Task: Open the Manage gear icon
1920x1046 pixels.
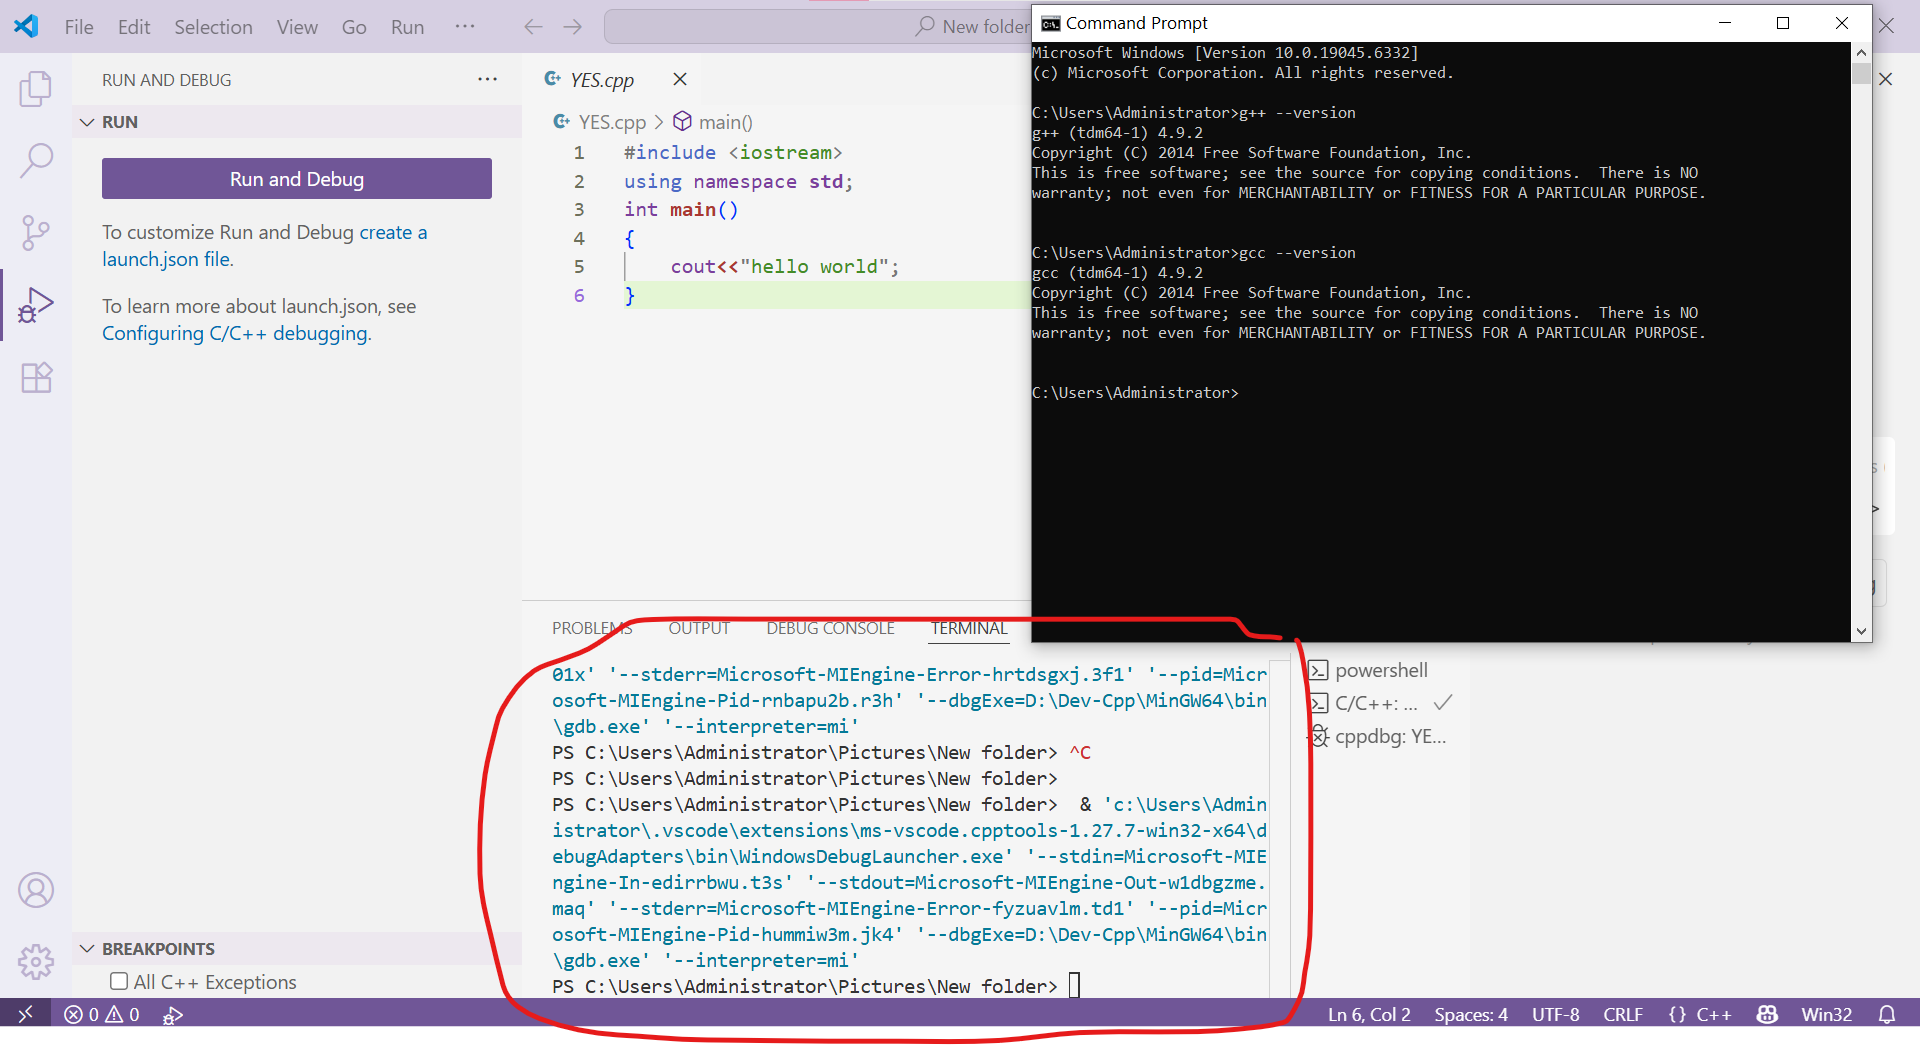Action: (x=36, y=962)
